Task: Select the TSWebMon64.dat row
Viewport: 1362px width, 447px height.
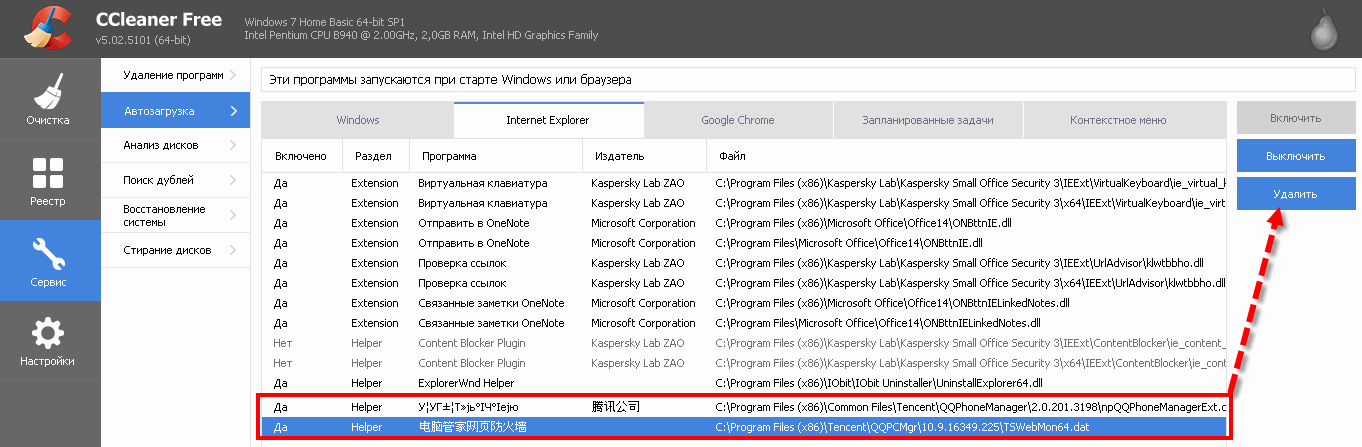Action: (x=744, y=427)
